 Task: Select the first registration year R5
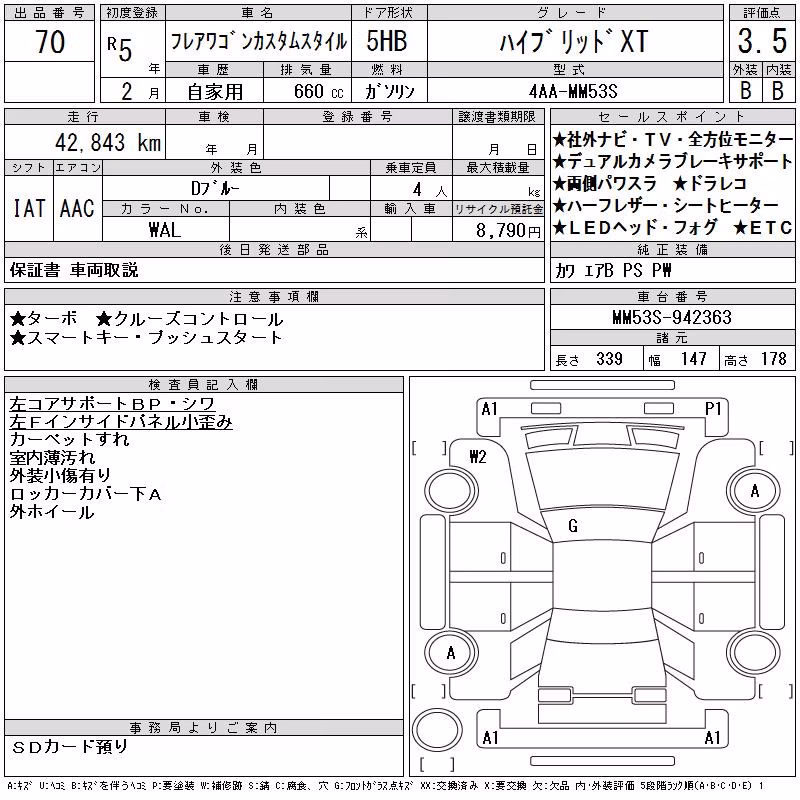coord(120,49)
